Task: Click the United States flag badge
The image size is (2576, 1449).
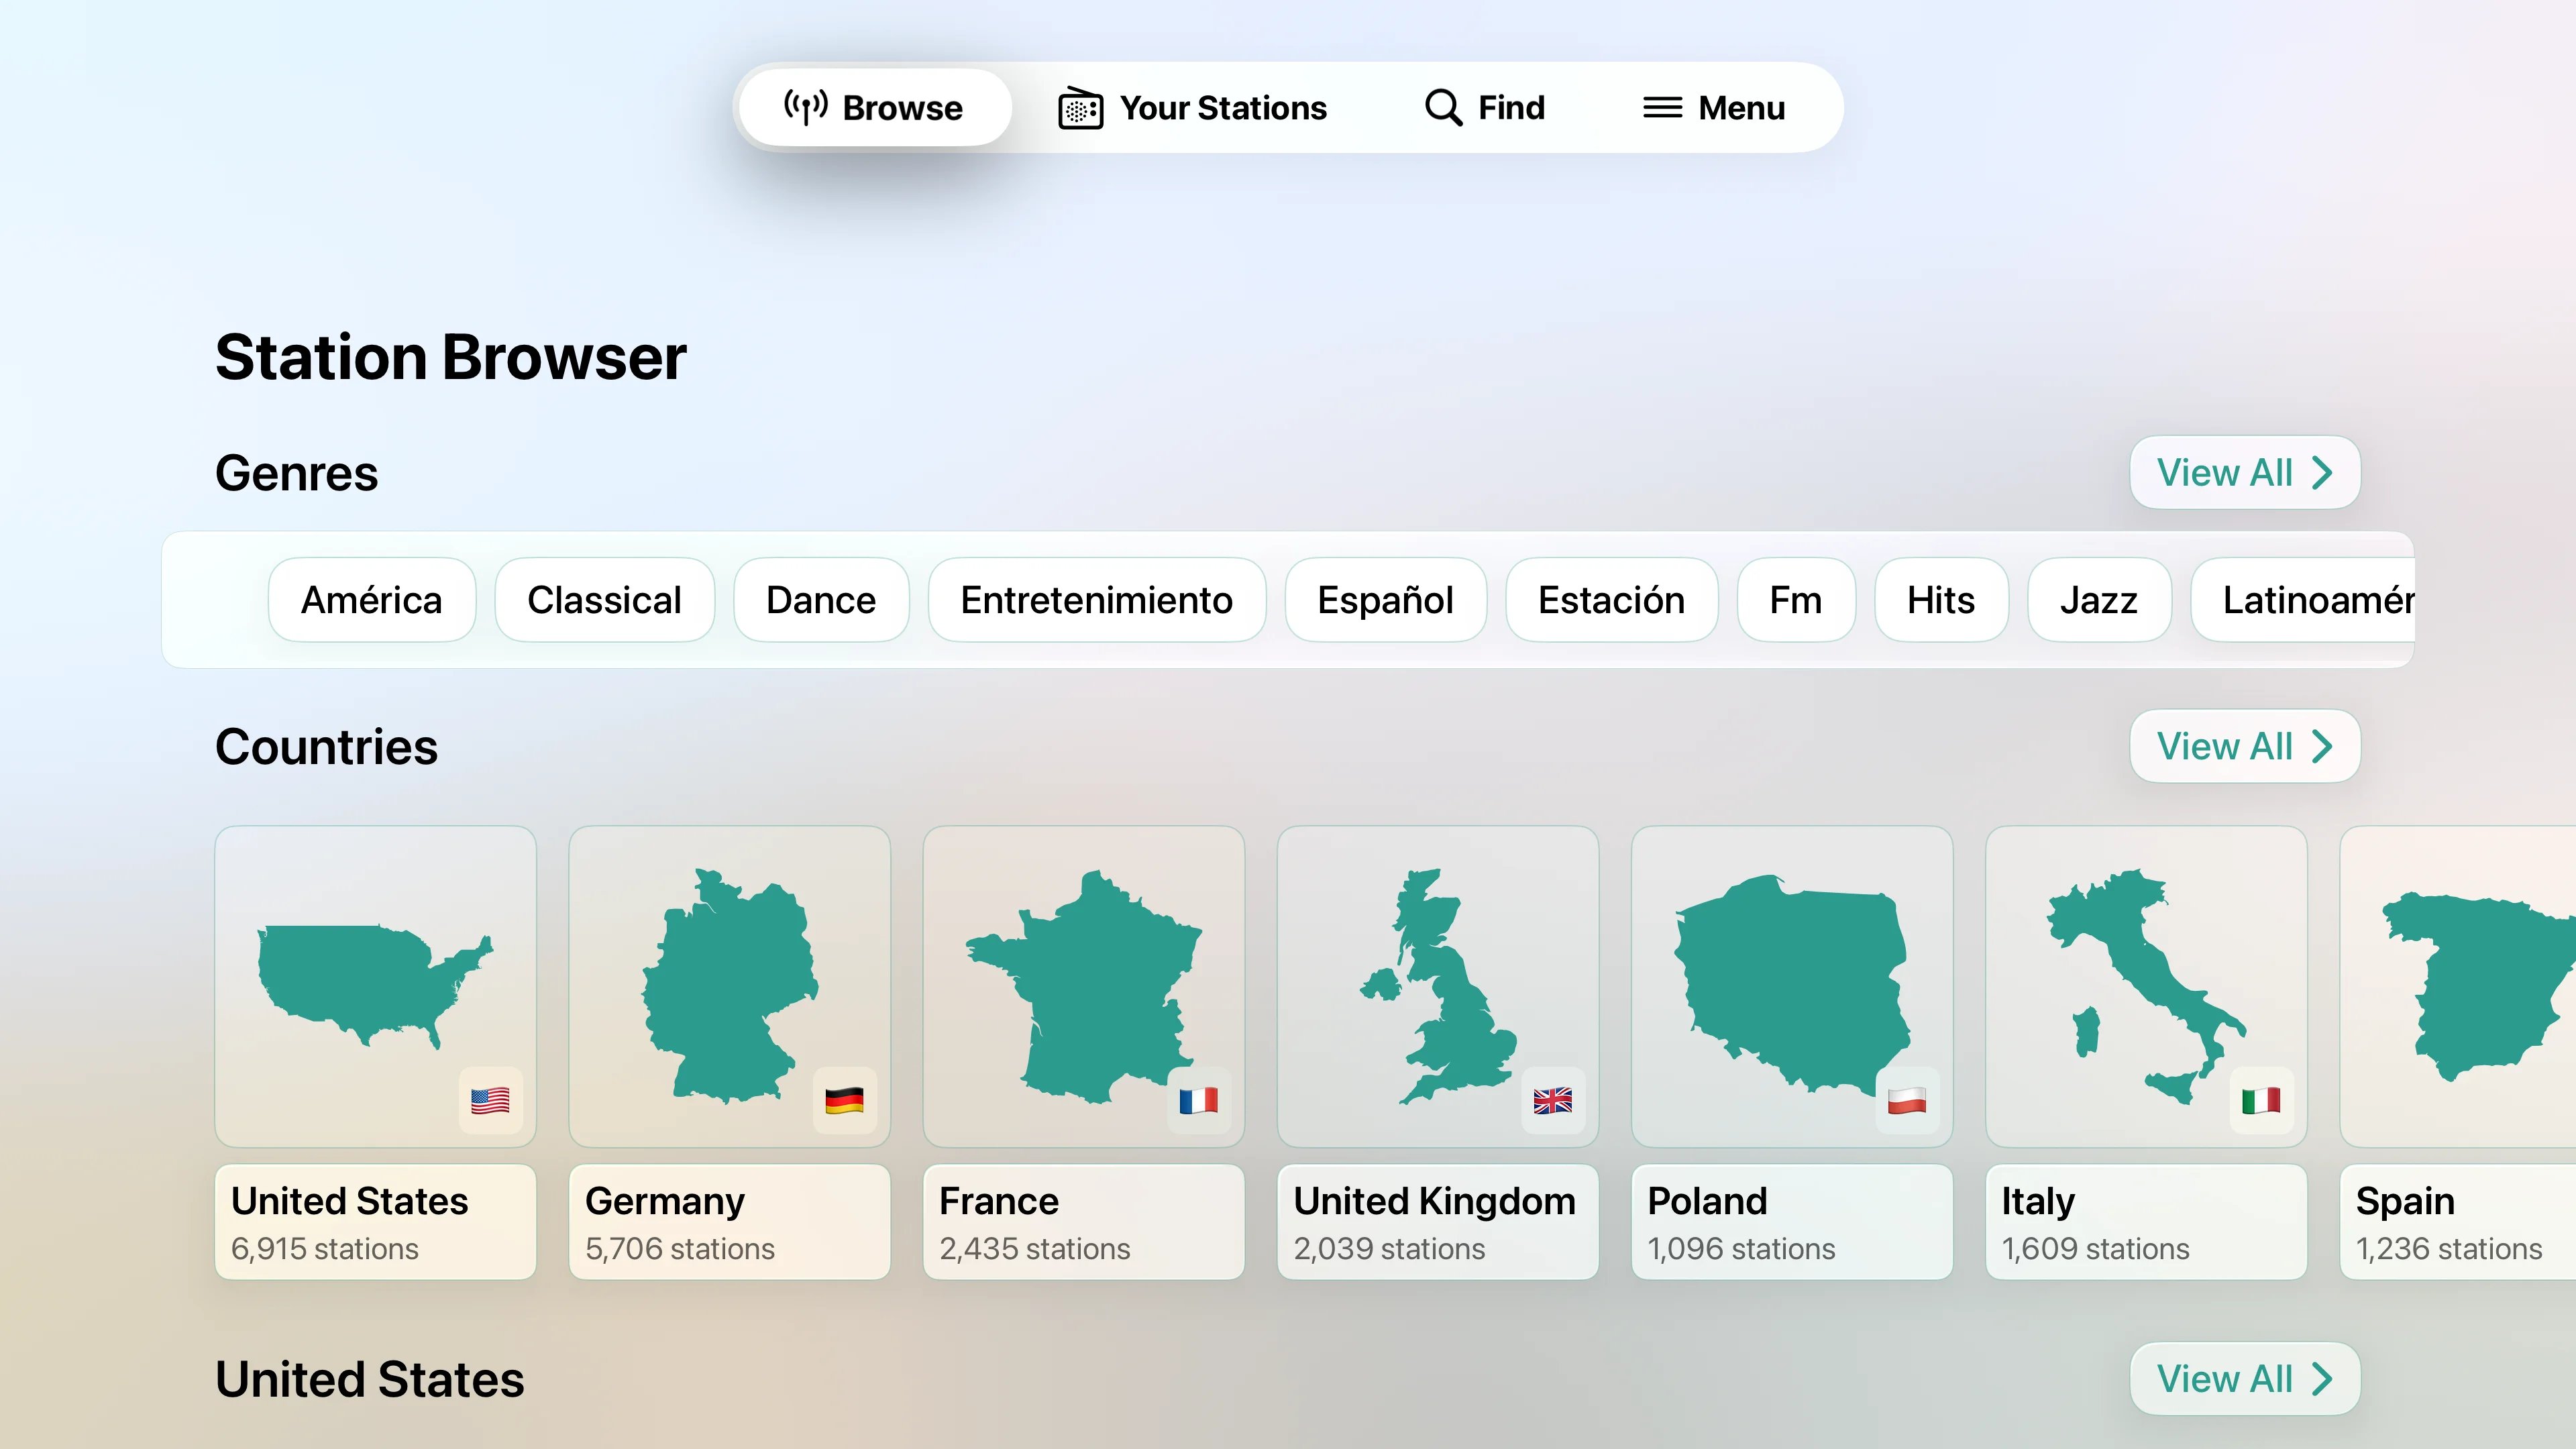Action: (490, 1100)
